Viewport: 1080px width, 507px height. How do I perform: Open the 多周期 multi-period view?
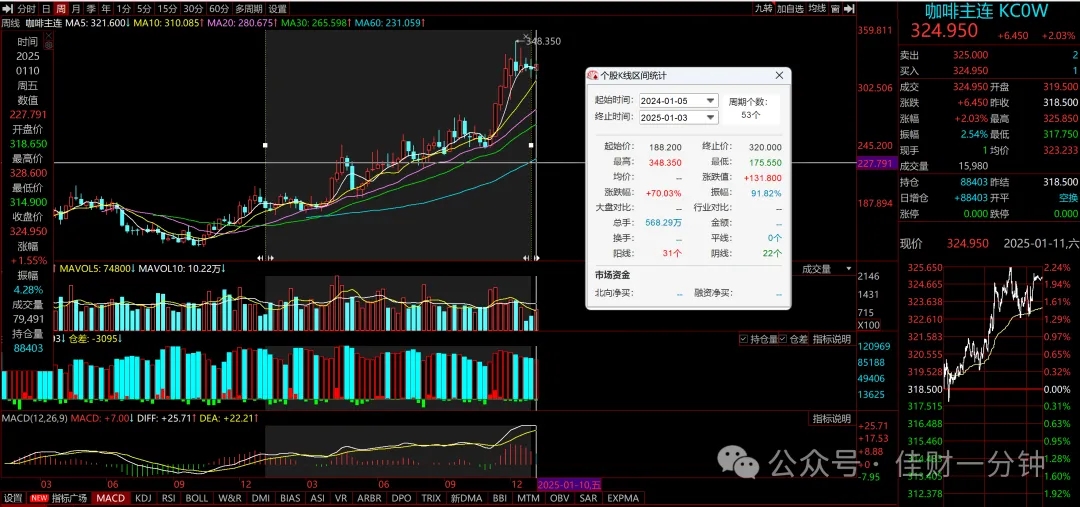click(x=248, y=9)
